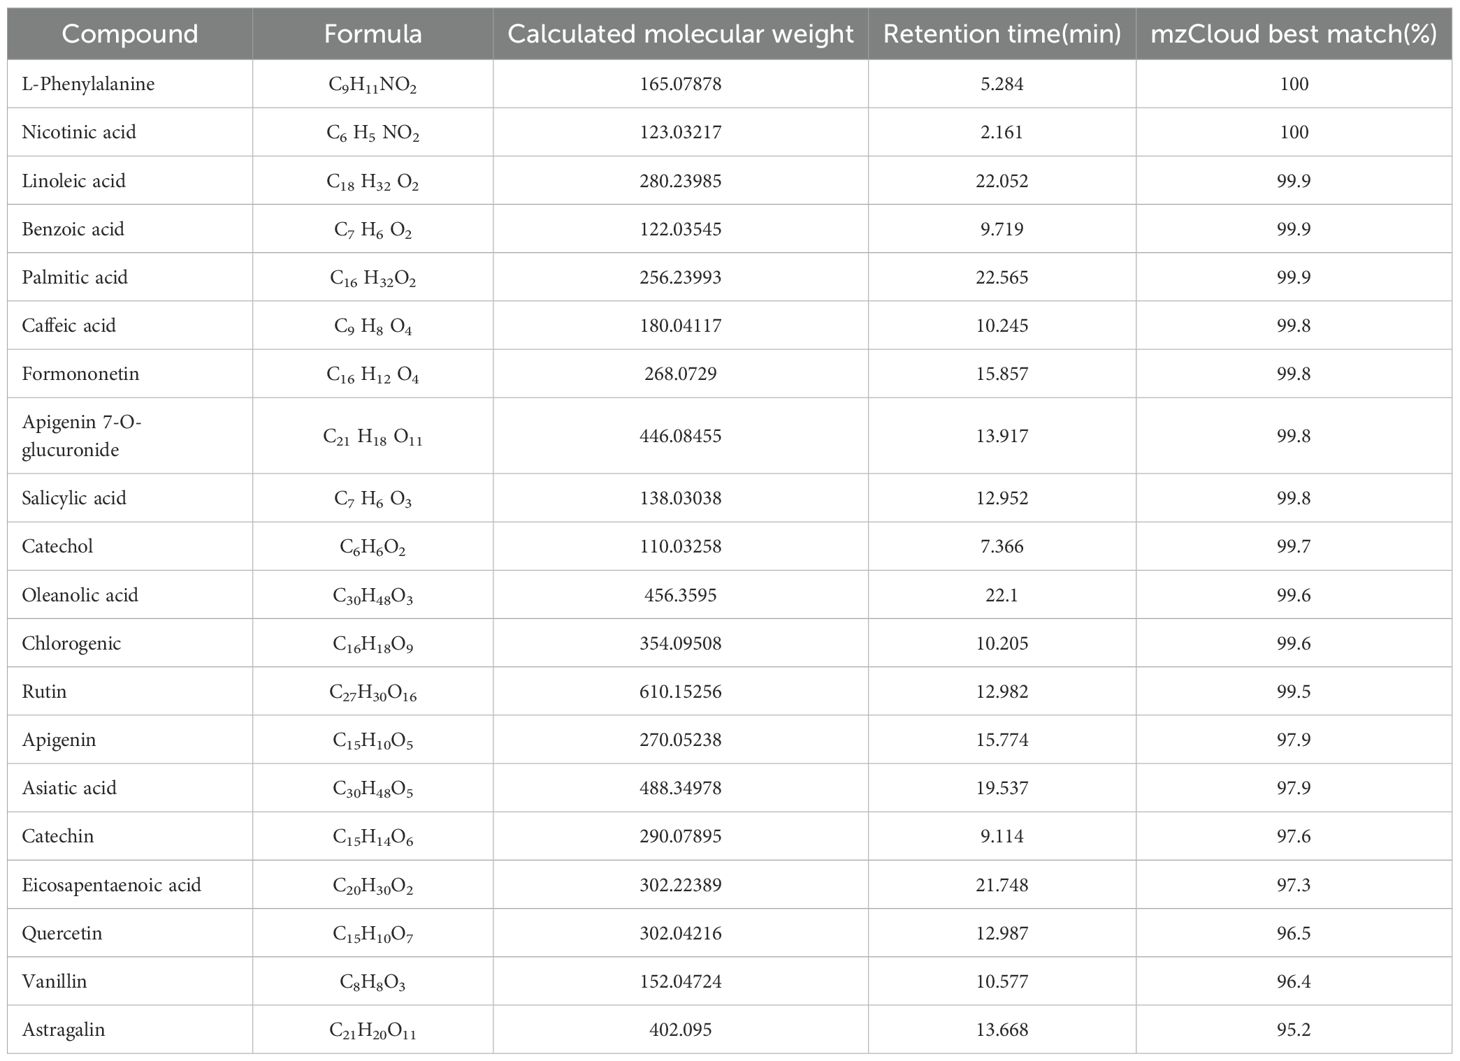Click Palmitic acid's retention time 22.565
Viewport: 1460px width, 1061px height.
[1002, 277]
